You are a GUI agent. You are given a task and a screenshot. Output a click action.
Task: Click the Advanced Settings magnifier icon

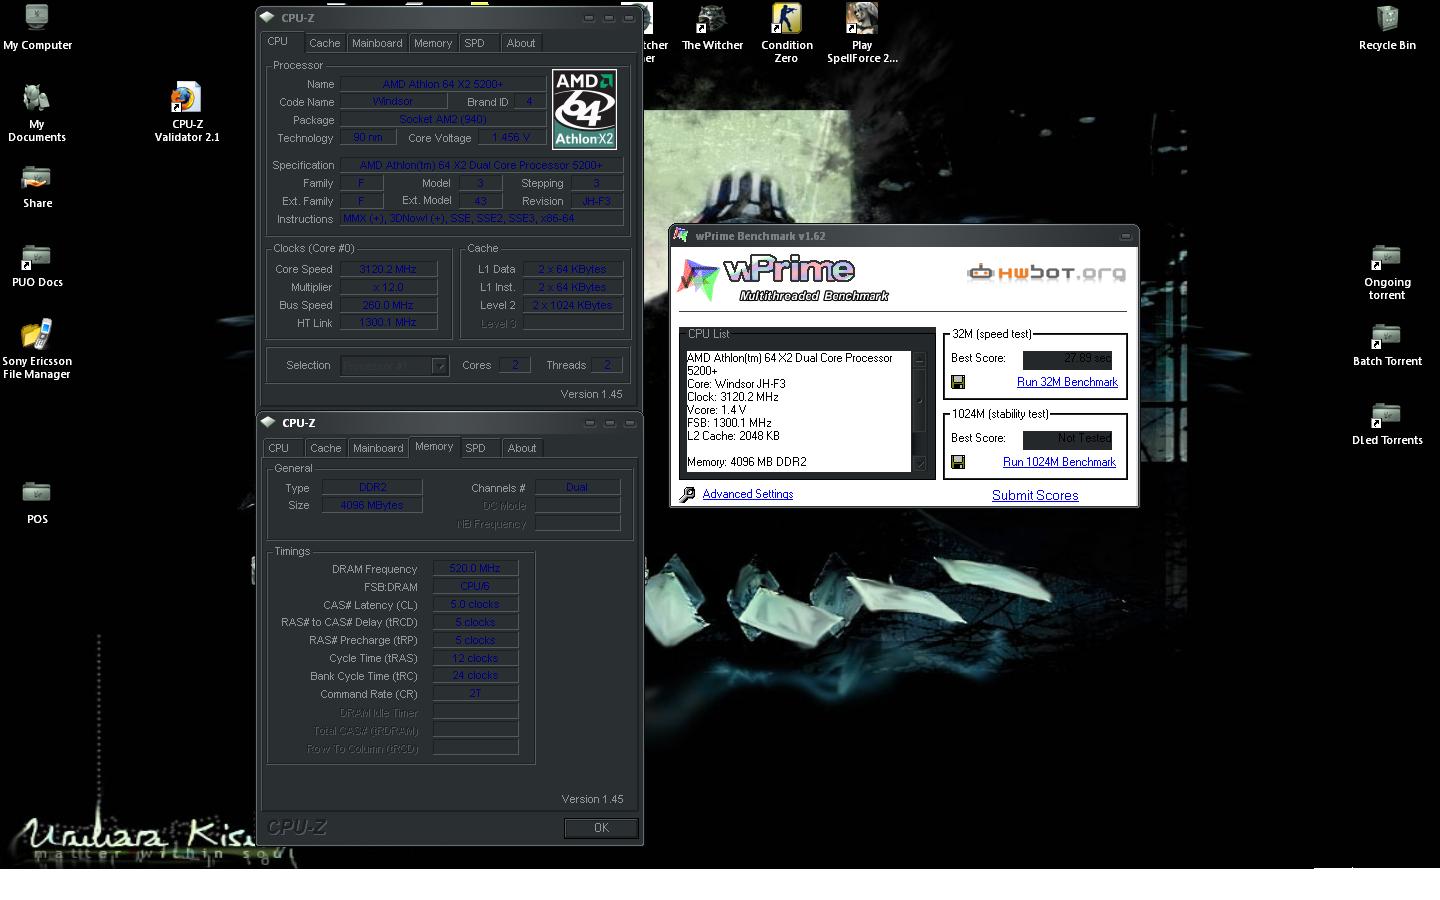pos(687,495)
